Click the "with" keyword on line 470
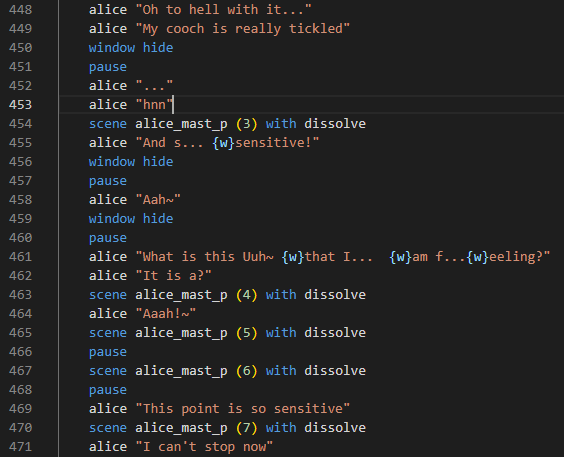This screenshot has width=564, height=457. pyautogui.click(x=281, y=428)
